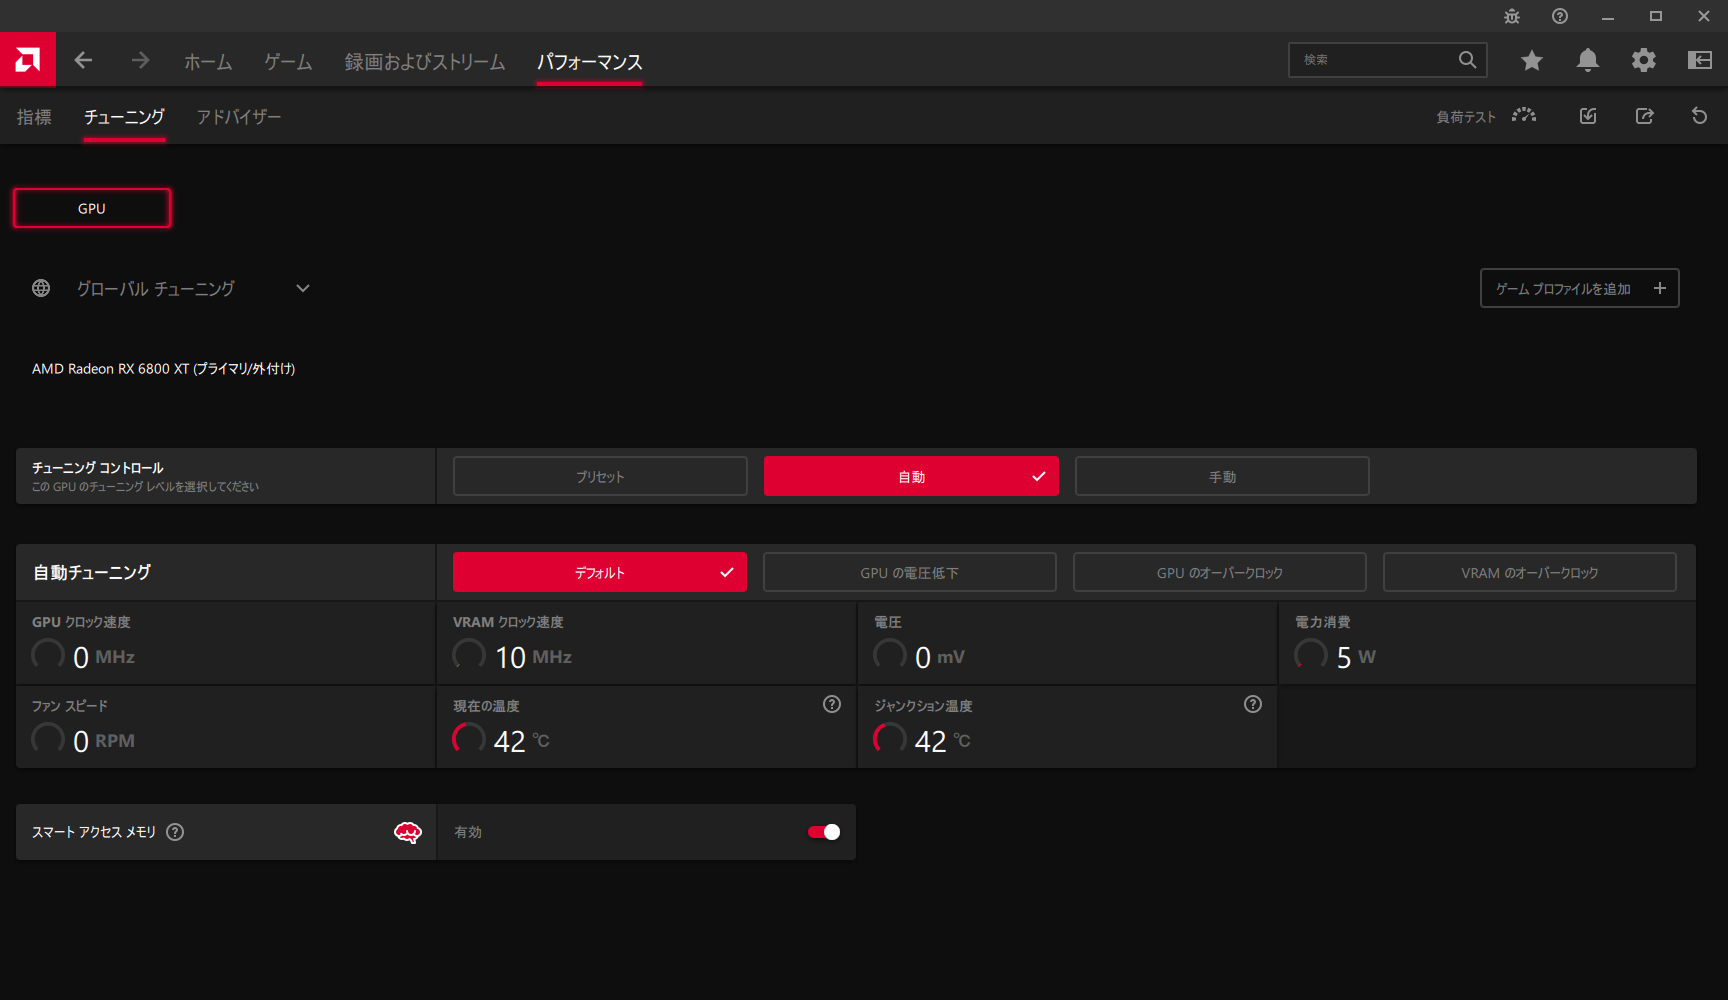Close the Radeon Software window
Image resolution: width=1728 pixels, height=1000 pixels.
[x=1704, y=16]
